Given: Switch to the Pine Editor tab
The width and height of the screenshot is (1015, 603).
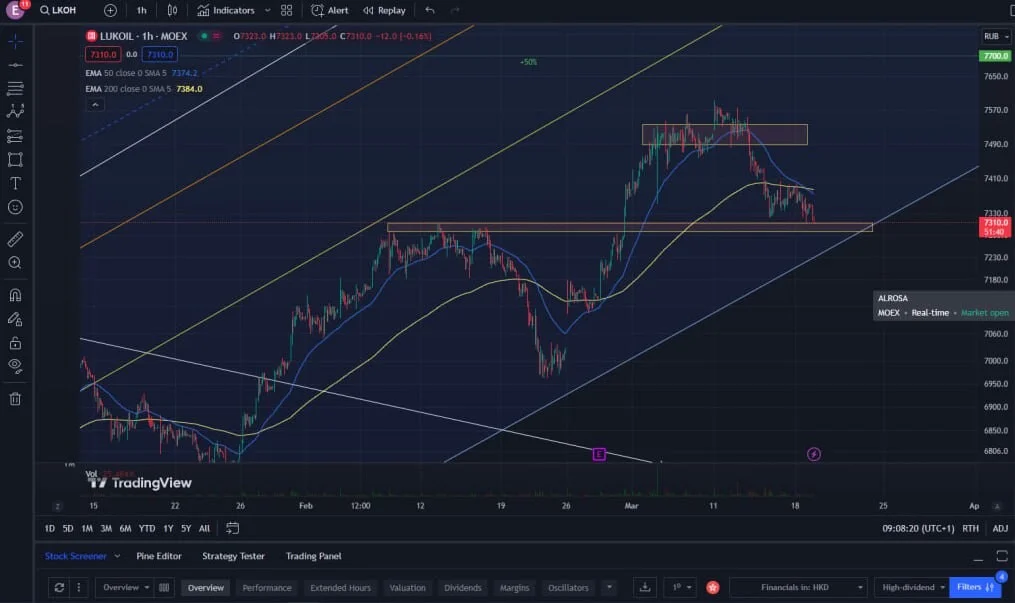Looking at the screenshot, I should (159, 556).
